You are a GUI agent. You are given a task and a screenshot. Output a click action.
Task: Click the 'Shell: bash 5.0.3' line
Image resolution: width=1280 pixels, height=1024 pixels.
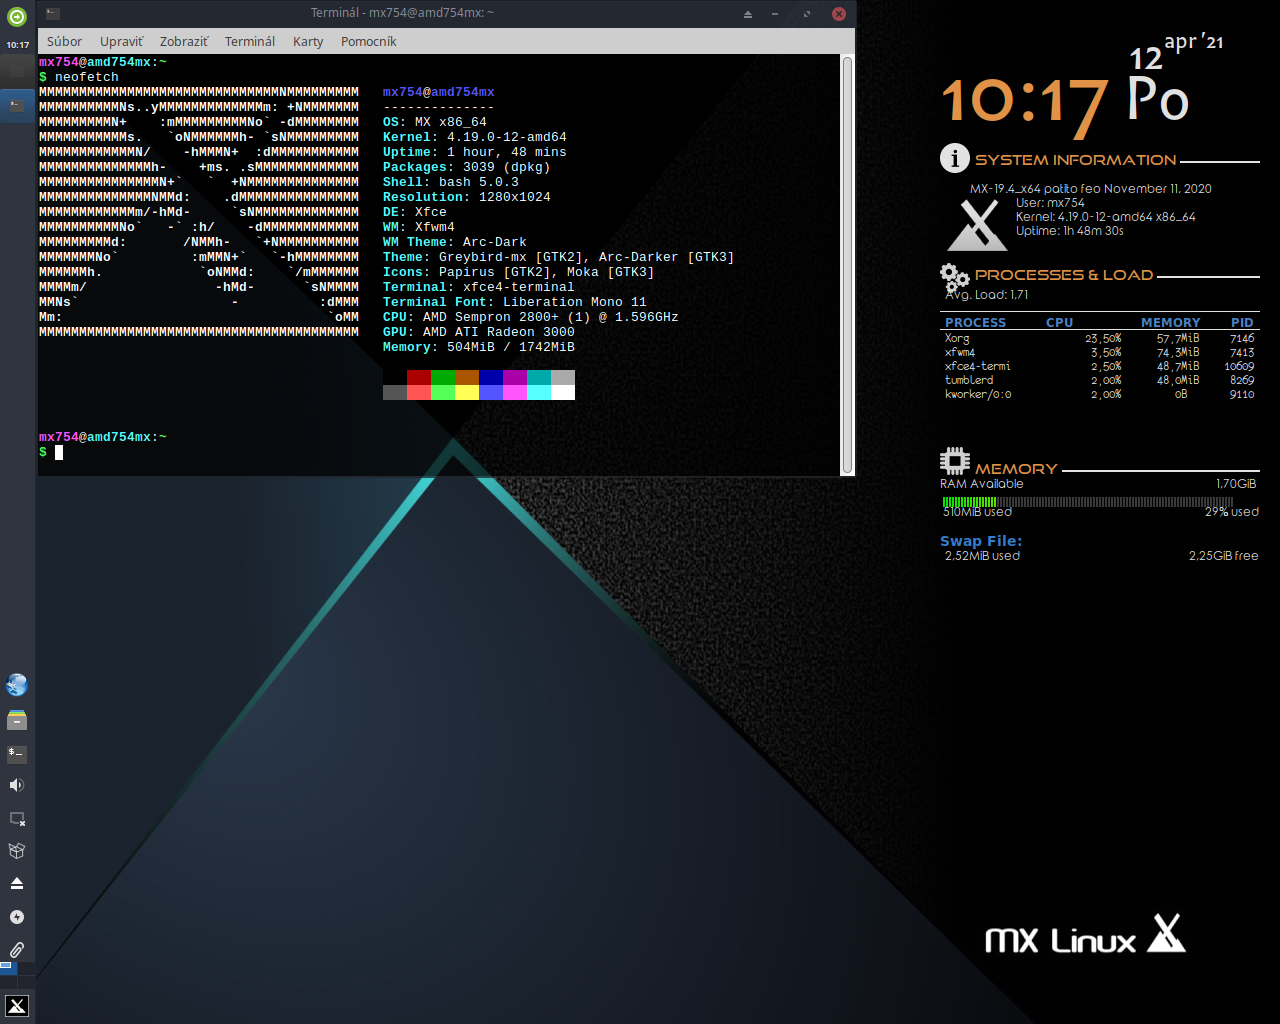point(451,182)
